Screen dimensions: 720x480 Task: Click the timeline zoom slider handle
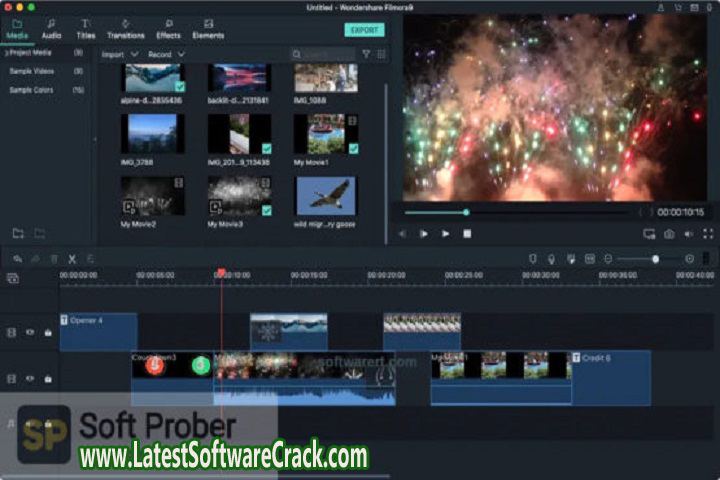(655, 259)
